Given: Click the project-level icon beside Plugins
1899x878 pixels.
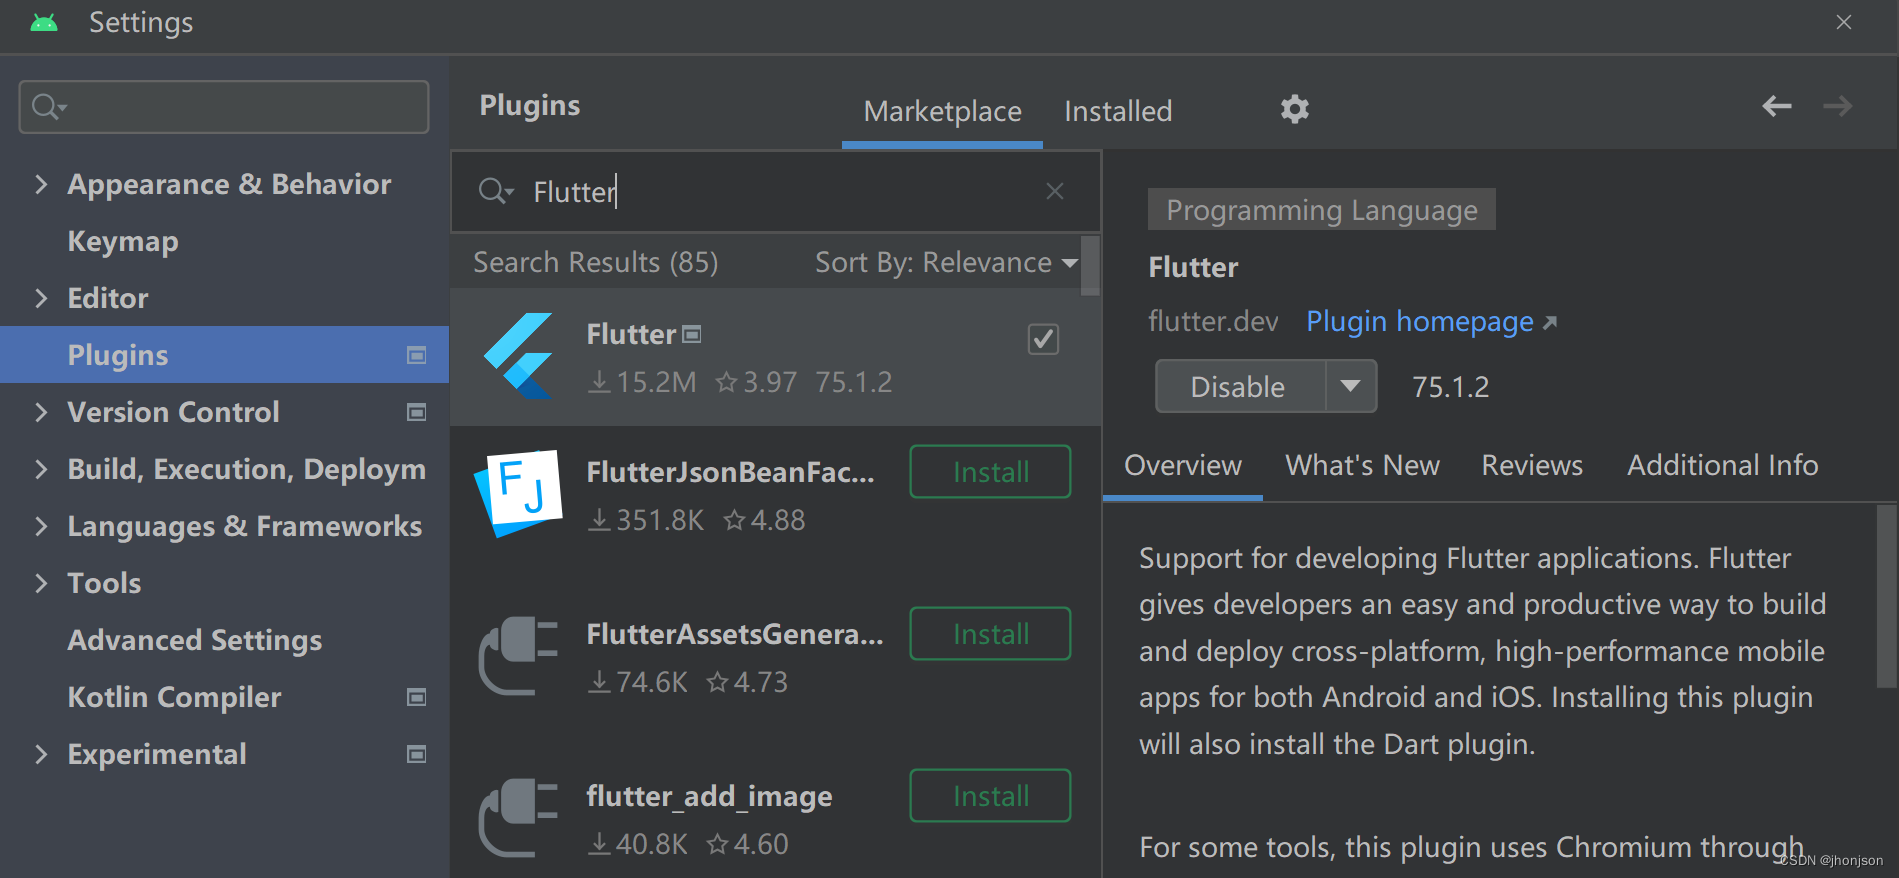Looking at the screenshot, I should click(417, 355).
